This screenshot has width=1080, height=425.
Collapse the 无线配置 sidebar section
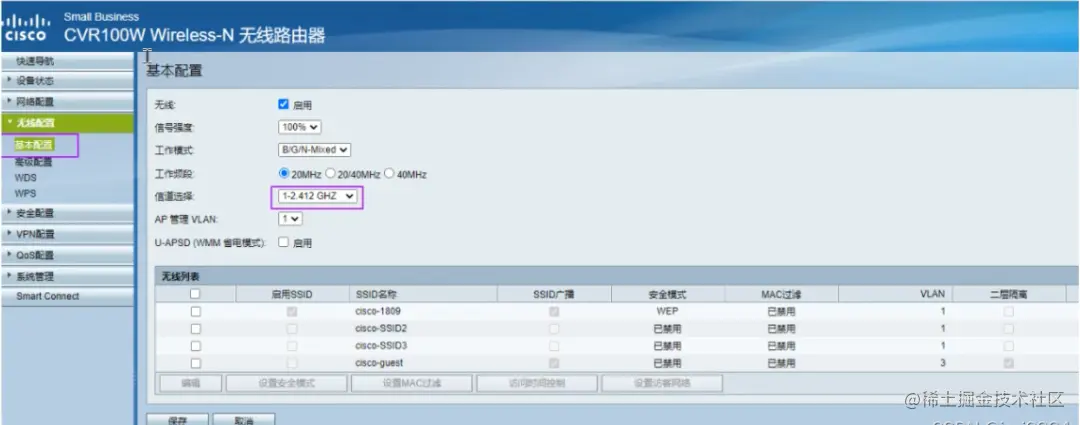(x=68, y=123)
